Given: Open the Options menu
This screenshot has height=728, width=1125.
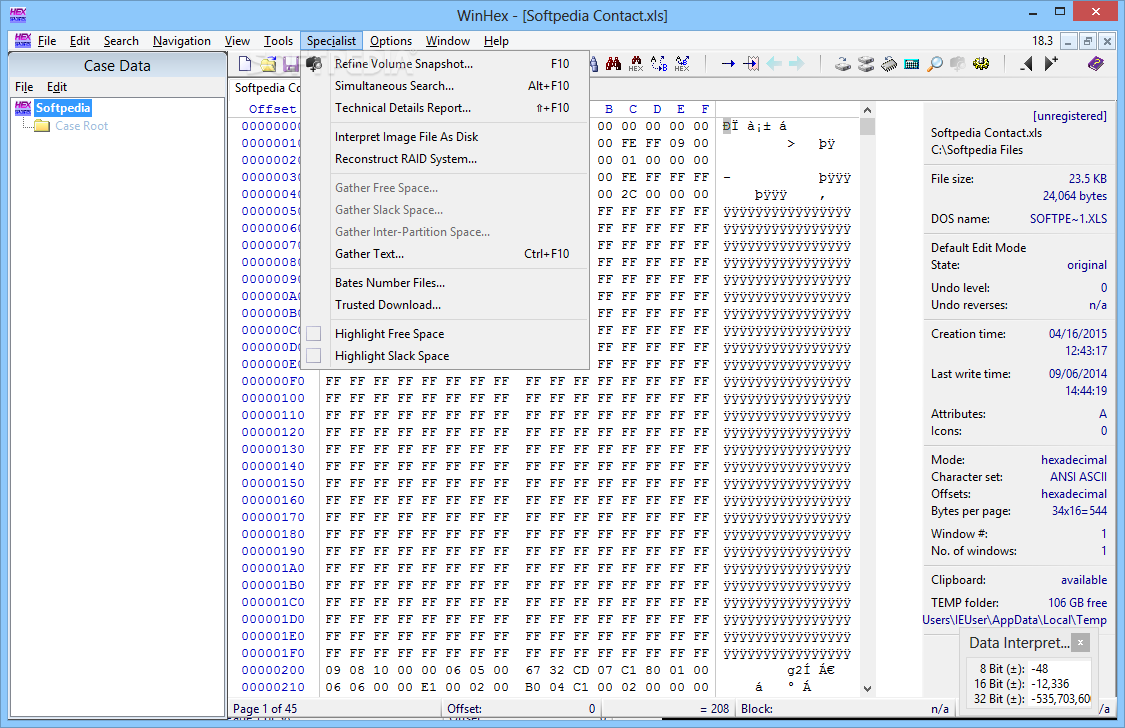Looking at the screenshot, I should [391, 41].
